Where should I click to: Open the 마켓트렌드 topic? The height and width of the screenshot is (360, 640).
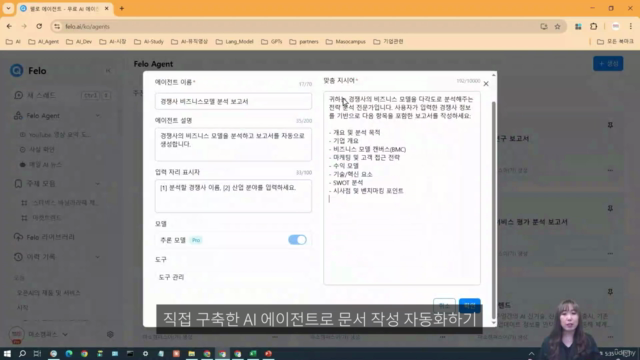pos(47,218)
